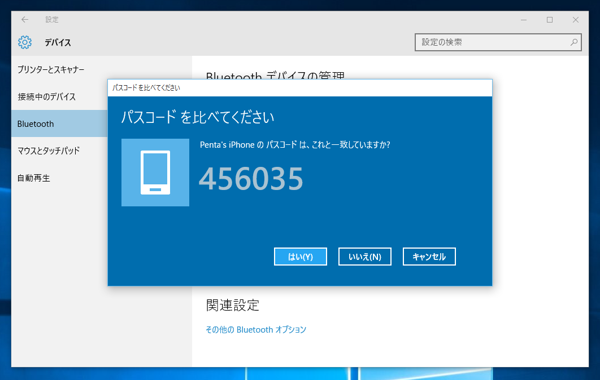Screen dimensions: 600x380
Task: Click the phone device icon in the dialog
Action: (x=155, y=172)
